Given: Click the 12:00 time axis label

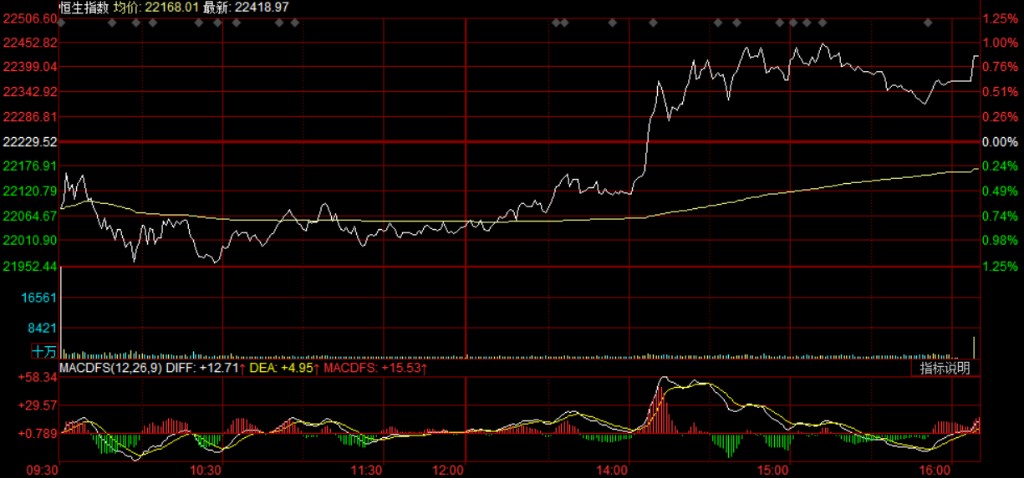Looking at the screenshot, I should [x=449, y=470].
